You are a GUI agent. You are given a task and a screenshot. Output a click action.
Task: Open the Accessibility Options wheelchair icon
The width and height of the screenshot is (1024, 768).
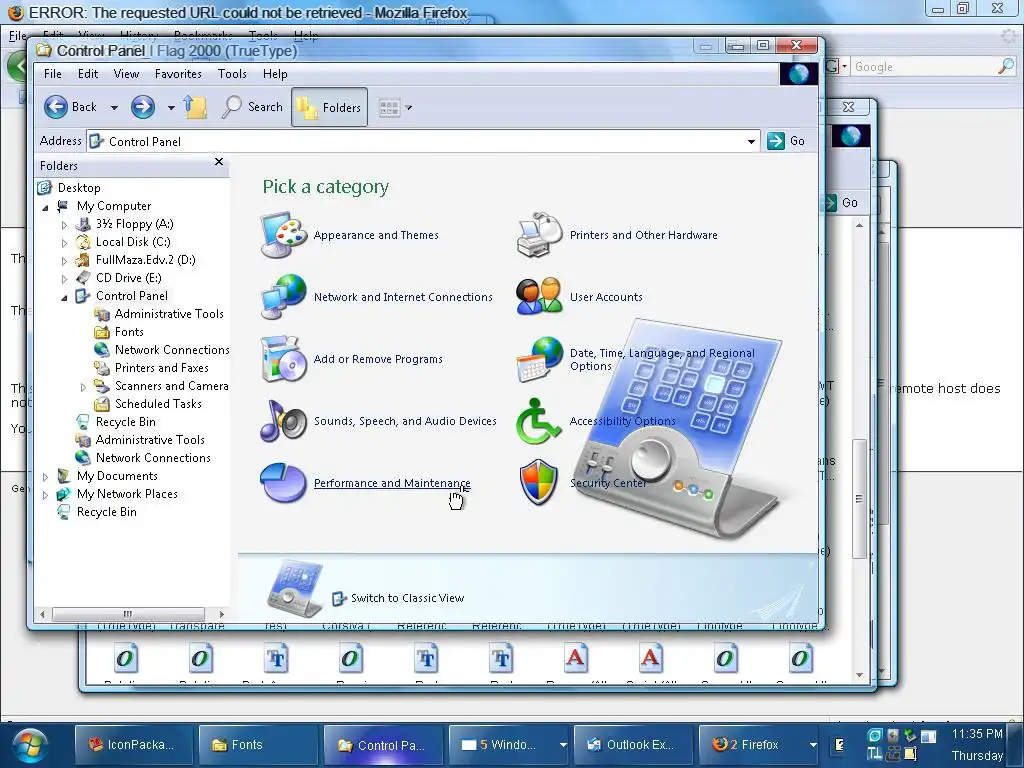tap(539, 421)
